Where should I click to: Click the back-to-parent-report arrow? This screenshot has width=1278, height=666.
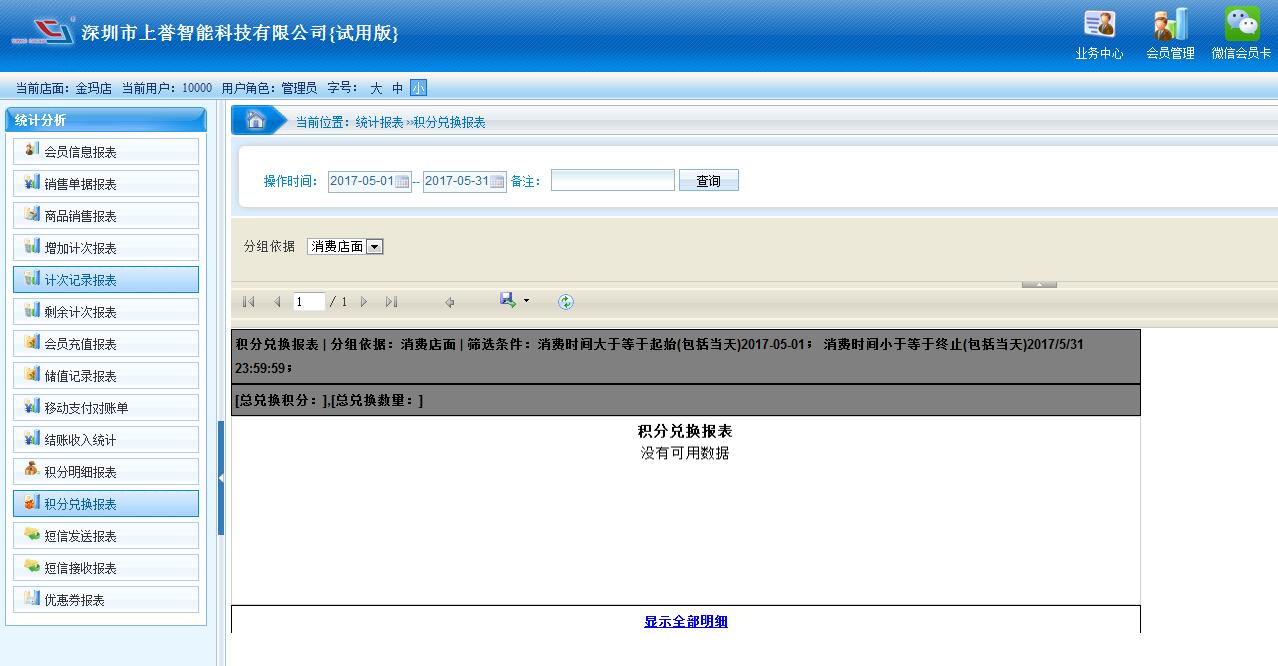pyautogui.click(x=450, y=302)
